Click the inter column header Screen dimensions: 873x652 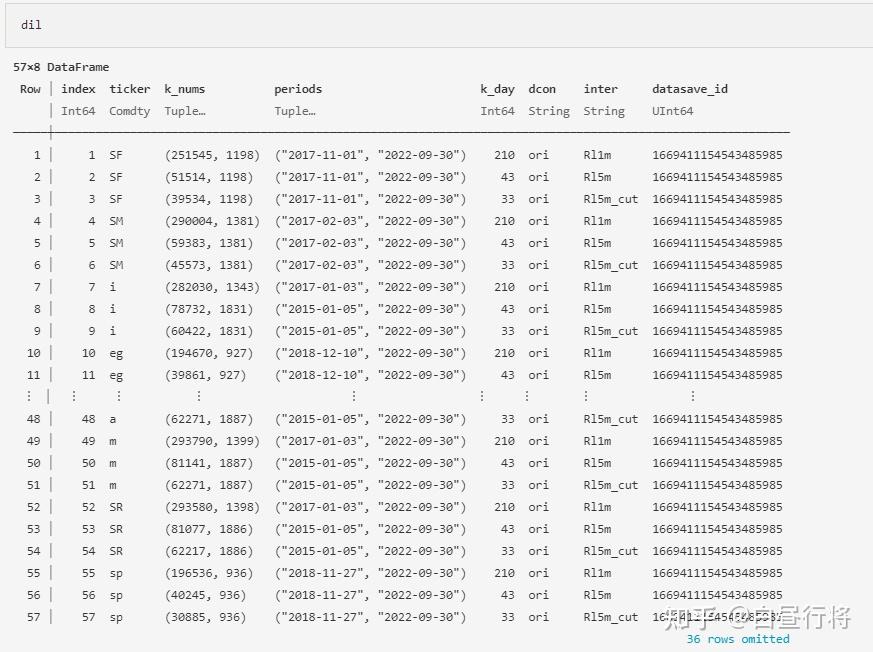[x=600, y=89]
